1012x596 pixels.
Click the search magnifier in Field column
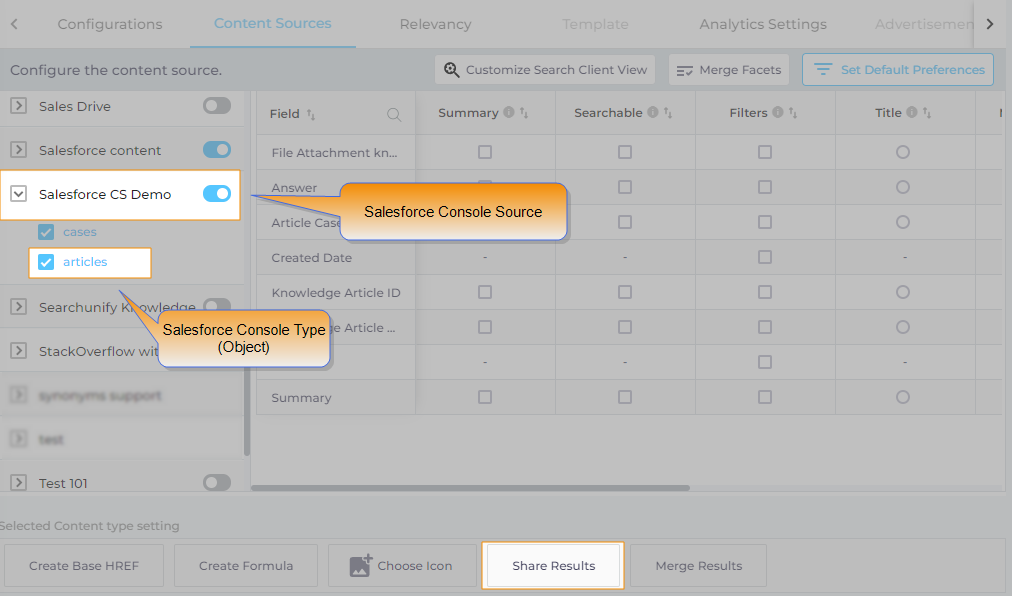pos(394,115)
